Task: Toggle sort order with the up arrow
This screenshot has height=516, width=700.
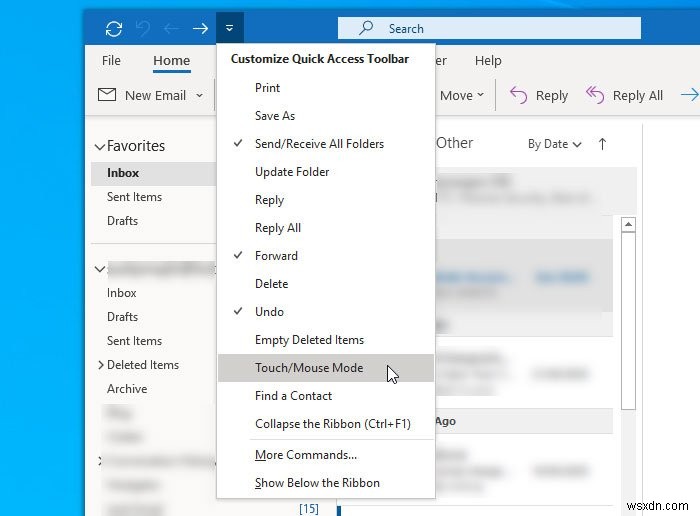Action: pos(602,144)
